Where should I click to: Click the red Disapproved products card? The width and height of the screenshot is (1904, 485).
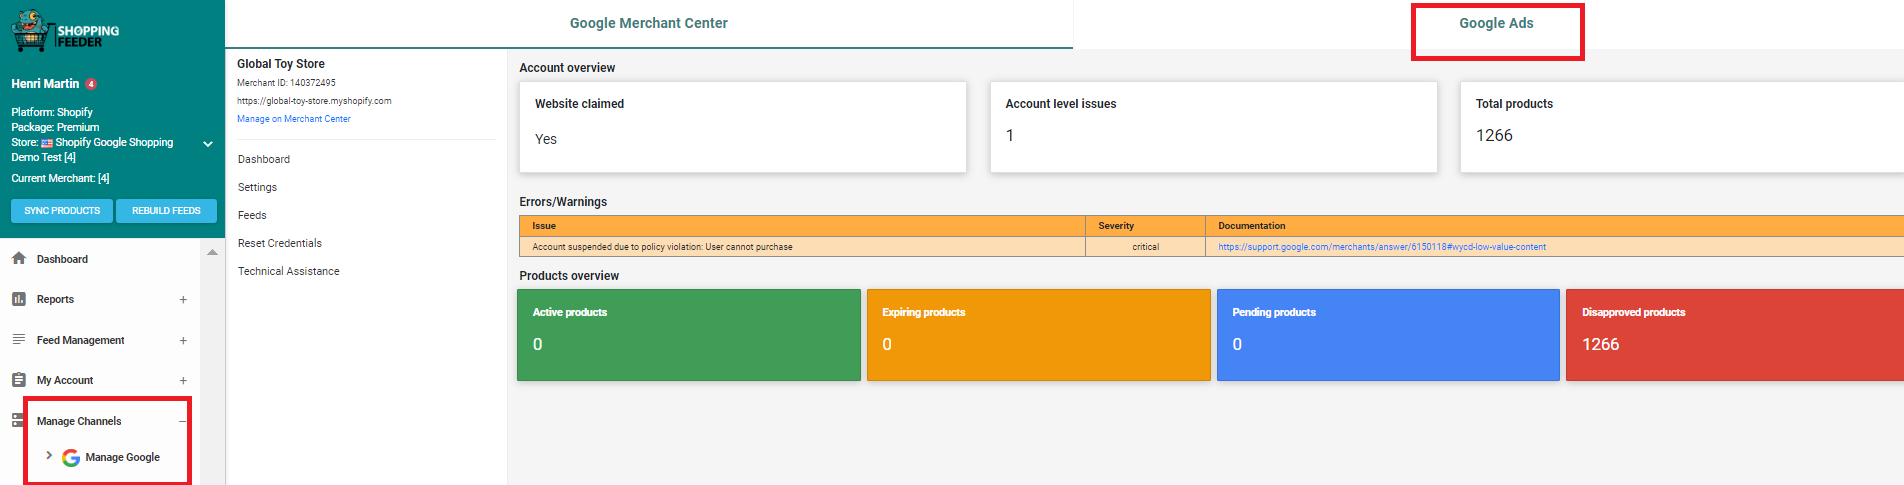click(x=1735, y=335)
